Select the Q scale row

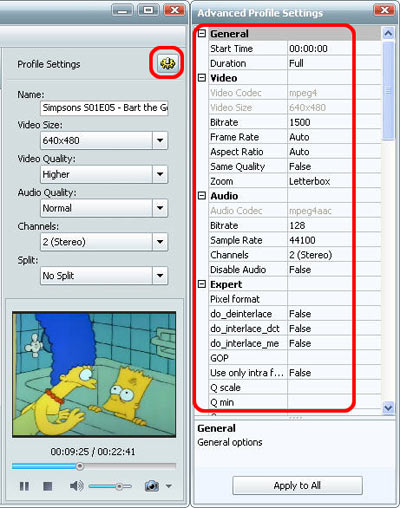(x=295, y=387)
